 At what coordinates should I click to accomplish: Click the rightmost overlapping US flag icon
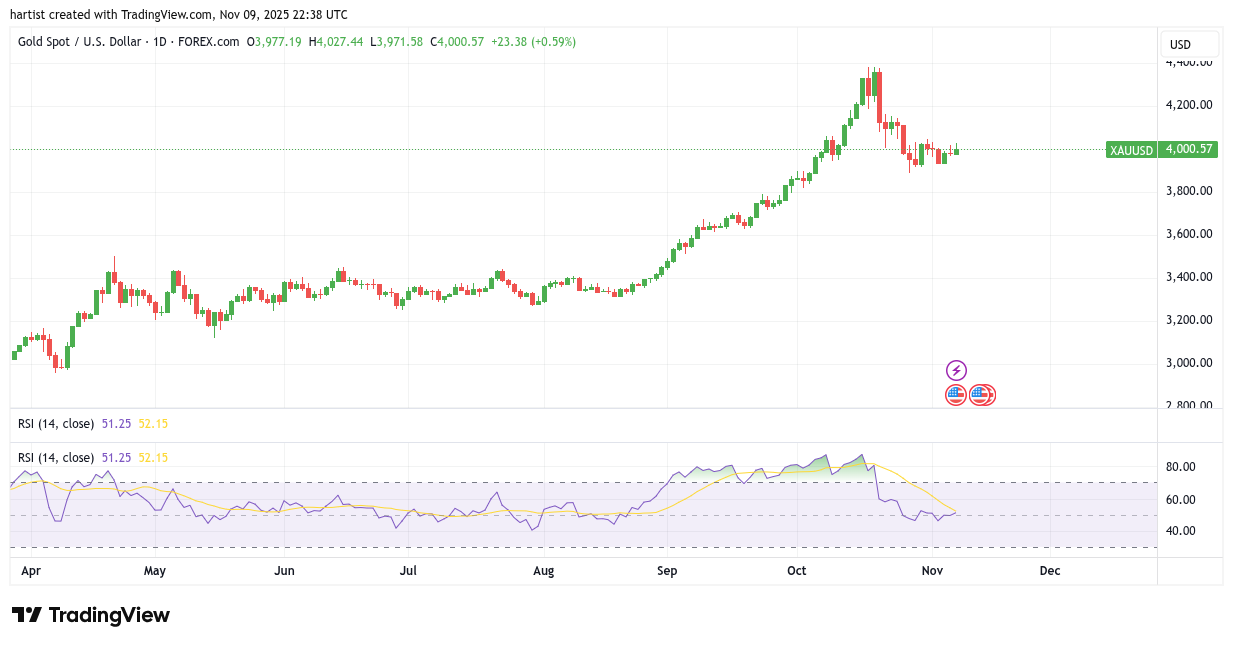point(987,395)
